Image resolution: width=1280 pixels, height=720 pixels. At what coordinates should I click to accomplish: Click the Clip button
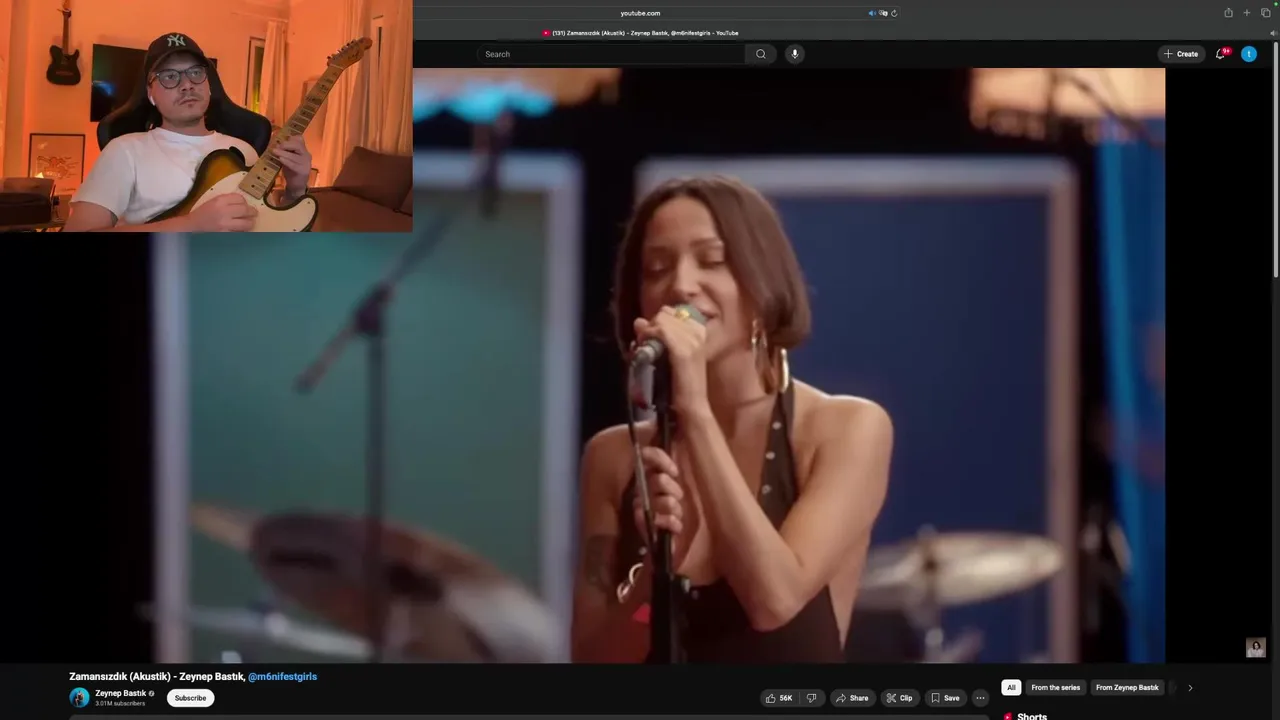click(899, 698)
